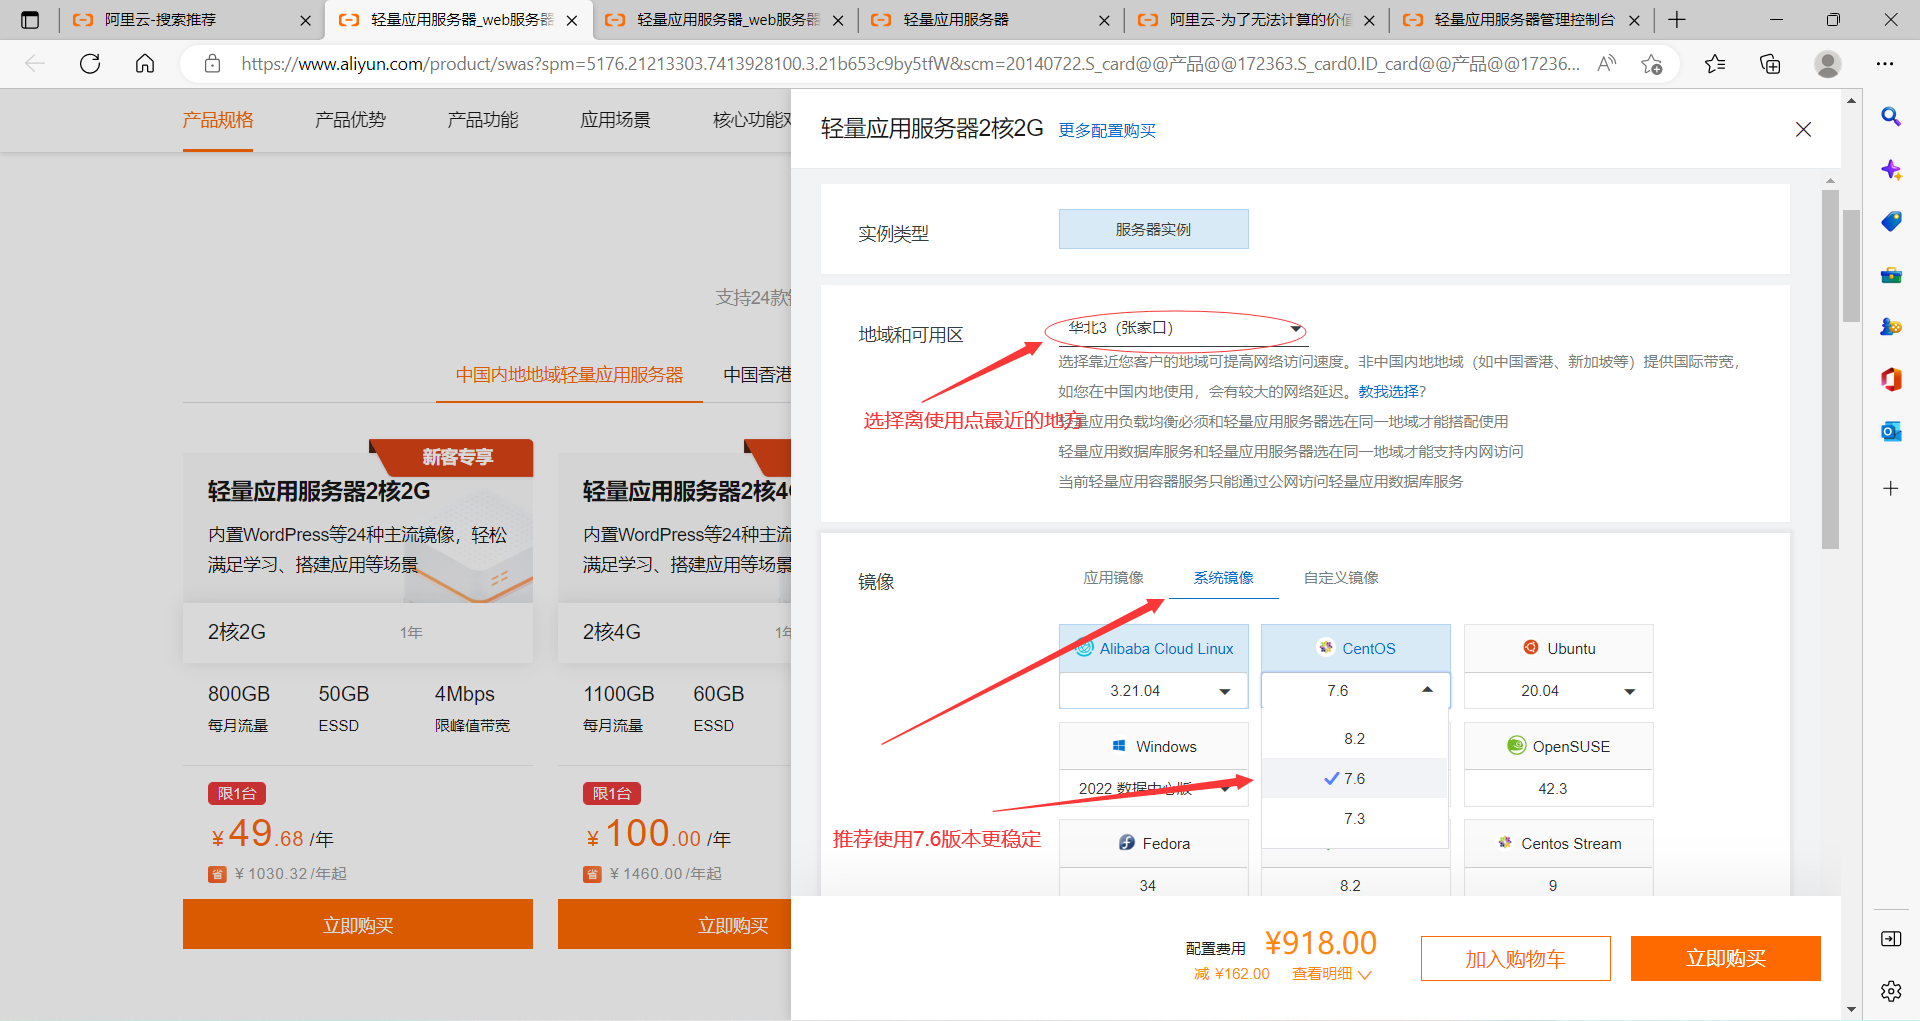
Task: Select CentOS system image
Action: [1356, 648]
